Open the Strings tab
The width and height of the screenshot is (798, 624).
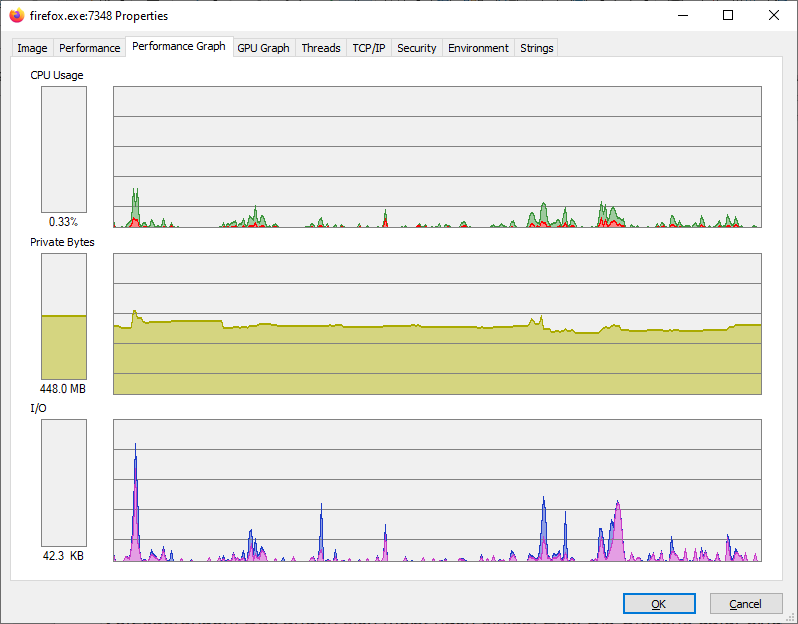coord(536,48)
